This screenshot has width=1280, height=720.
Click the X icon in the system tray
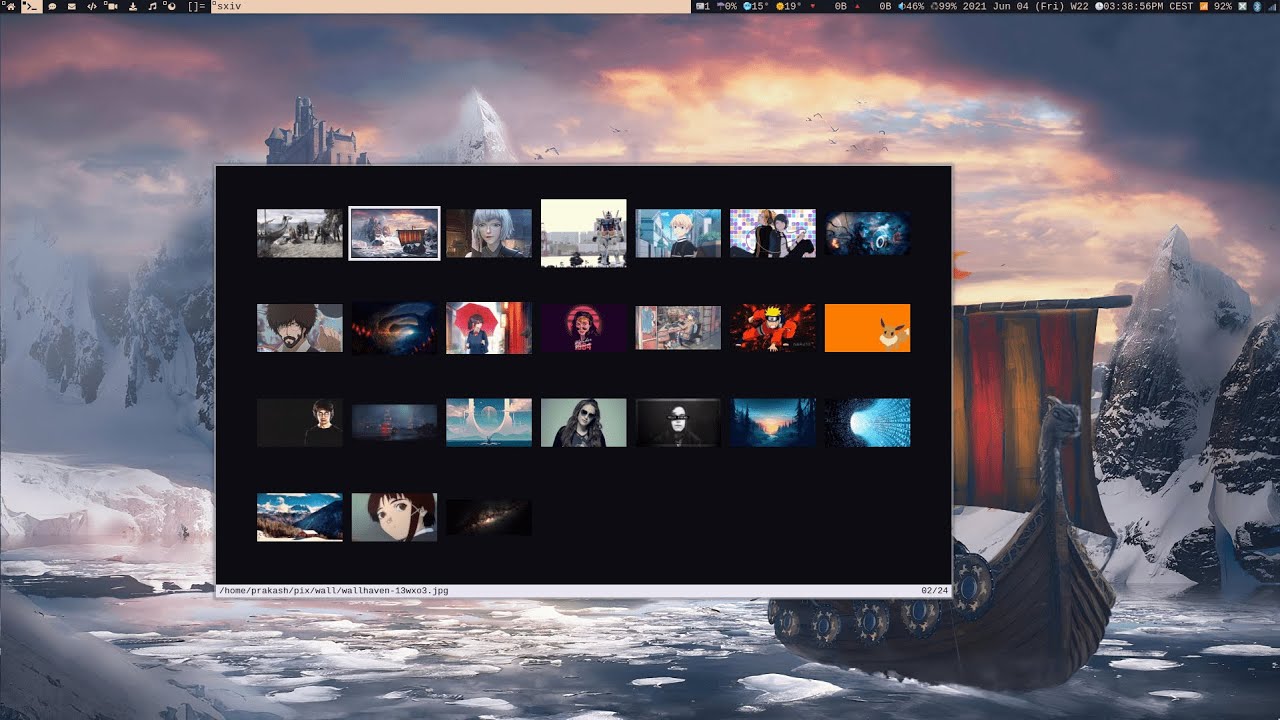(x=1243, y=6)
